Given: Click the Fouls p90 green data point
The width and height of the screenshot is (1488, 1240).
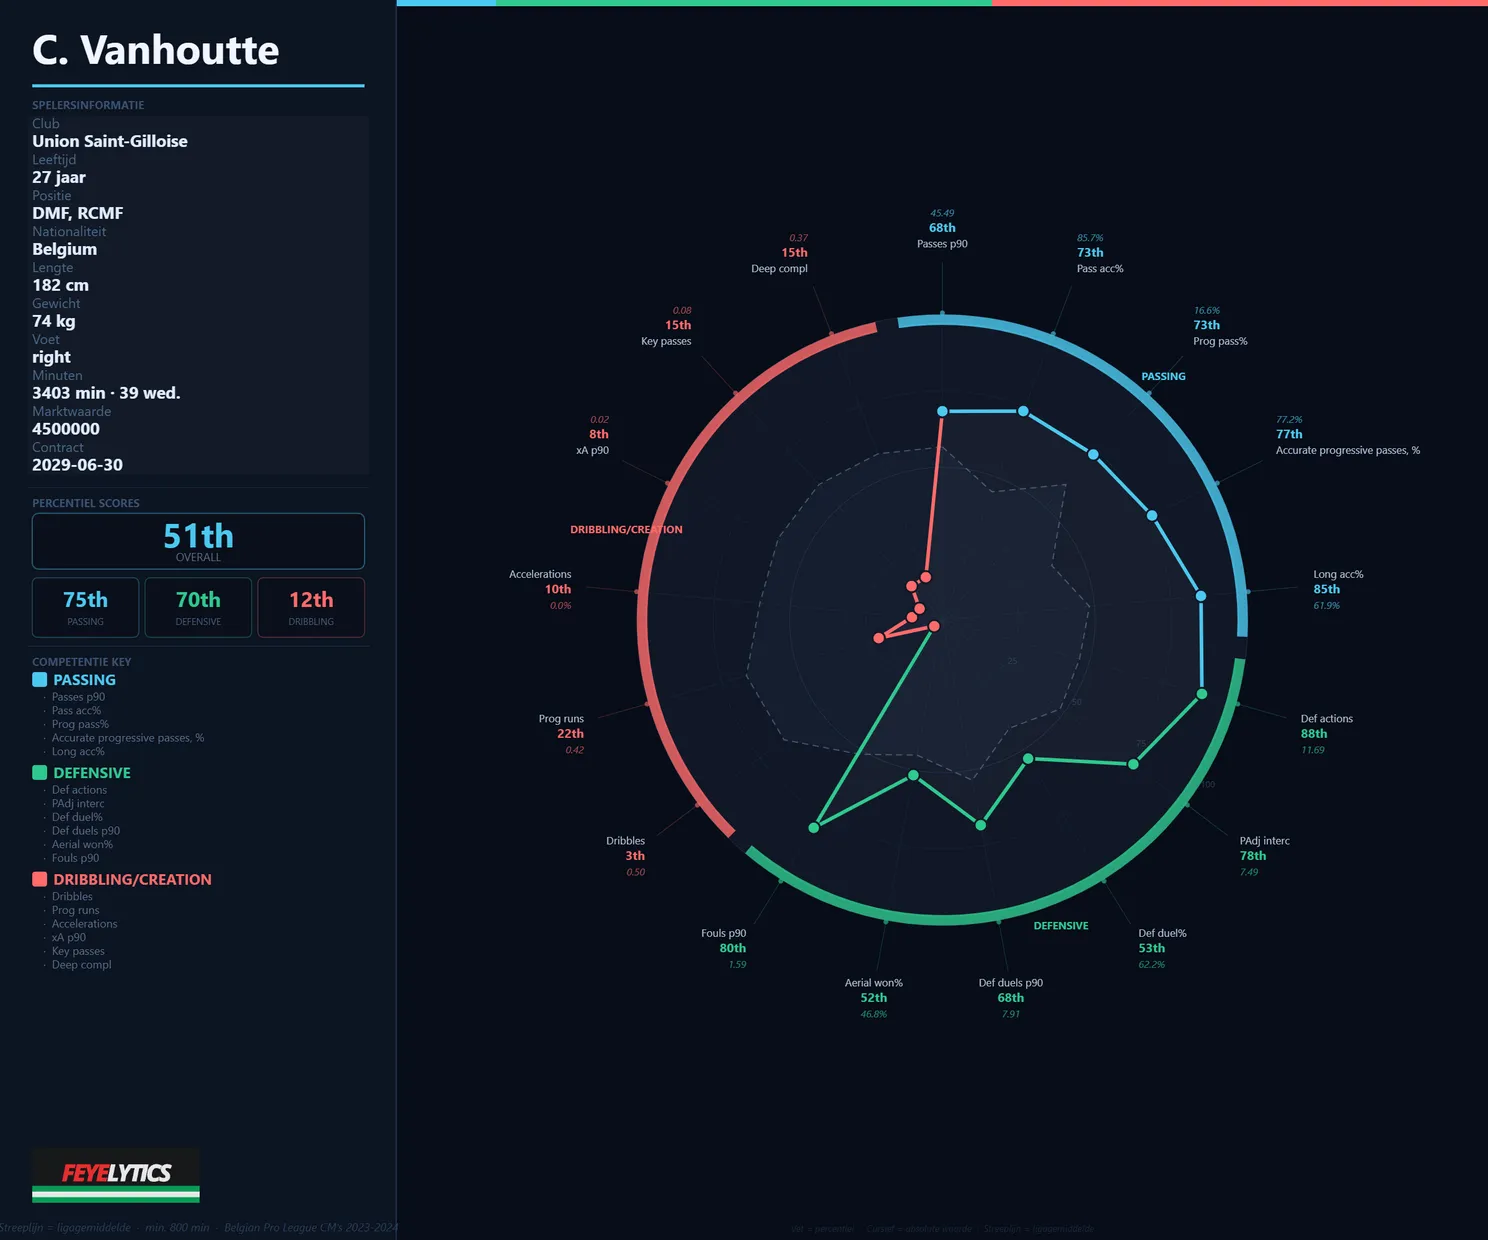Looking at the screenshot, I should (814, 828).
